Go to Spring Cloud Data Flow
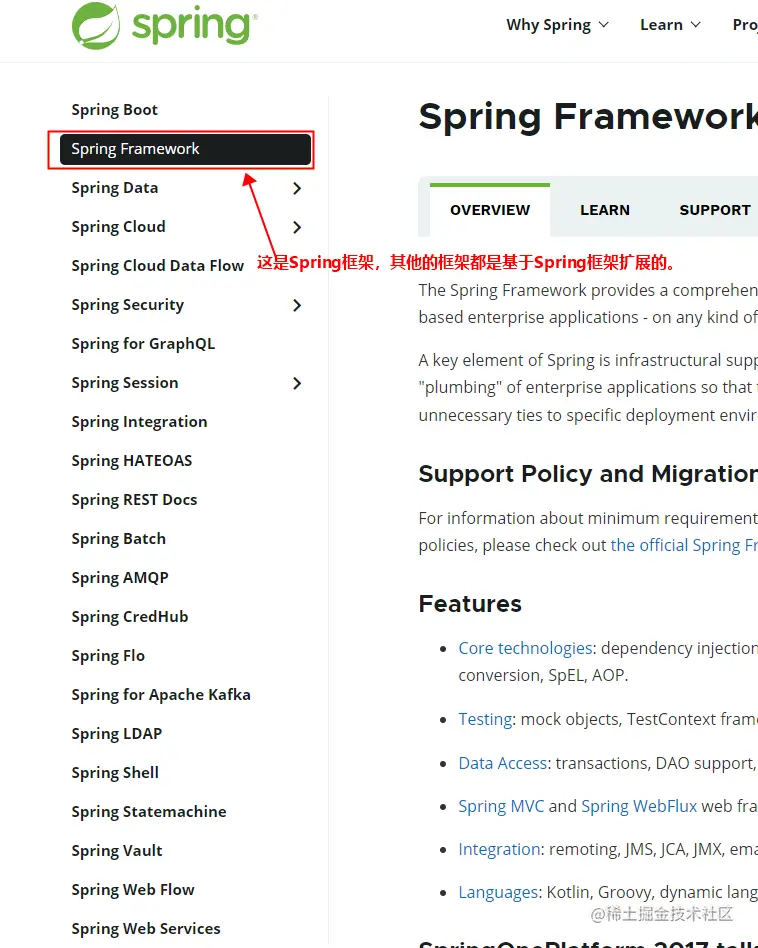 click(x=158, y=266)
